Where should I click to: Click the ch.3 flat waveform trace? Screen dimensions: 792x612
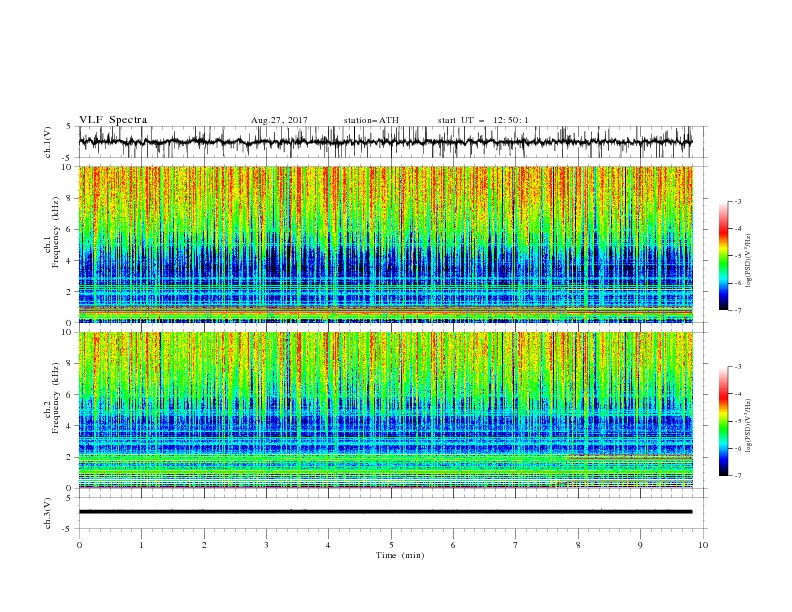click(385, 512)
